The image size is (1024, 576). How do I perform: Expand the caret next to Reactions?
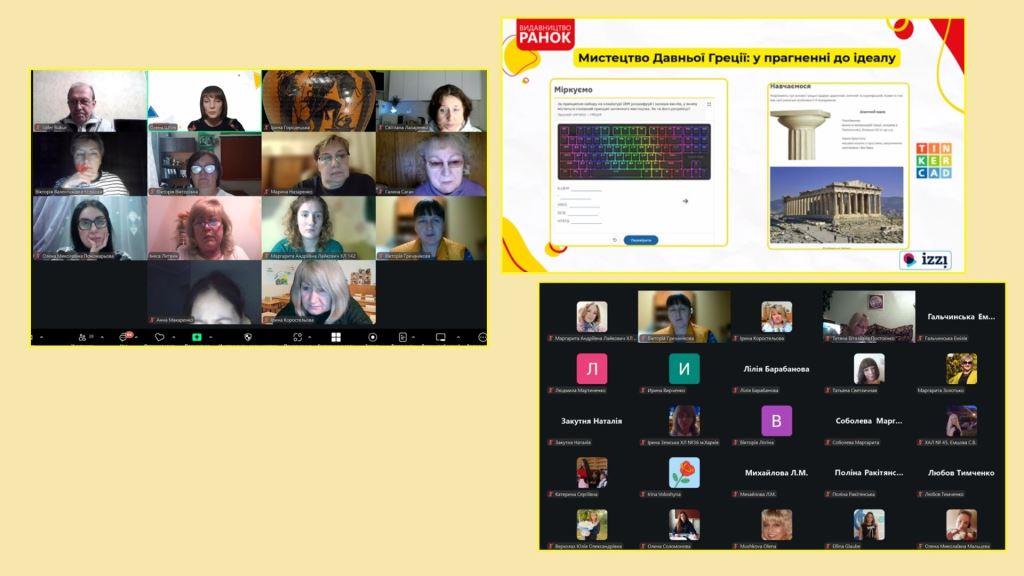pyautogui.click(x=174, y=337)
